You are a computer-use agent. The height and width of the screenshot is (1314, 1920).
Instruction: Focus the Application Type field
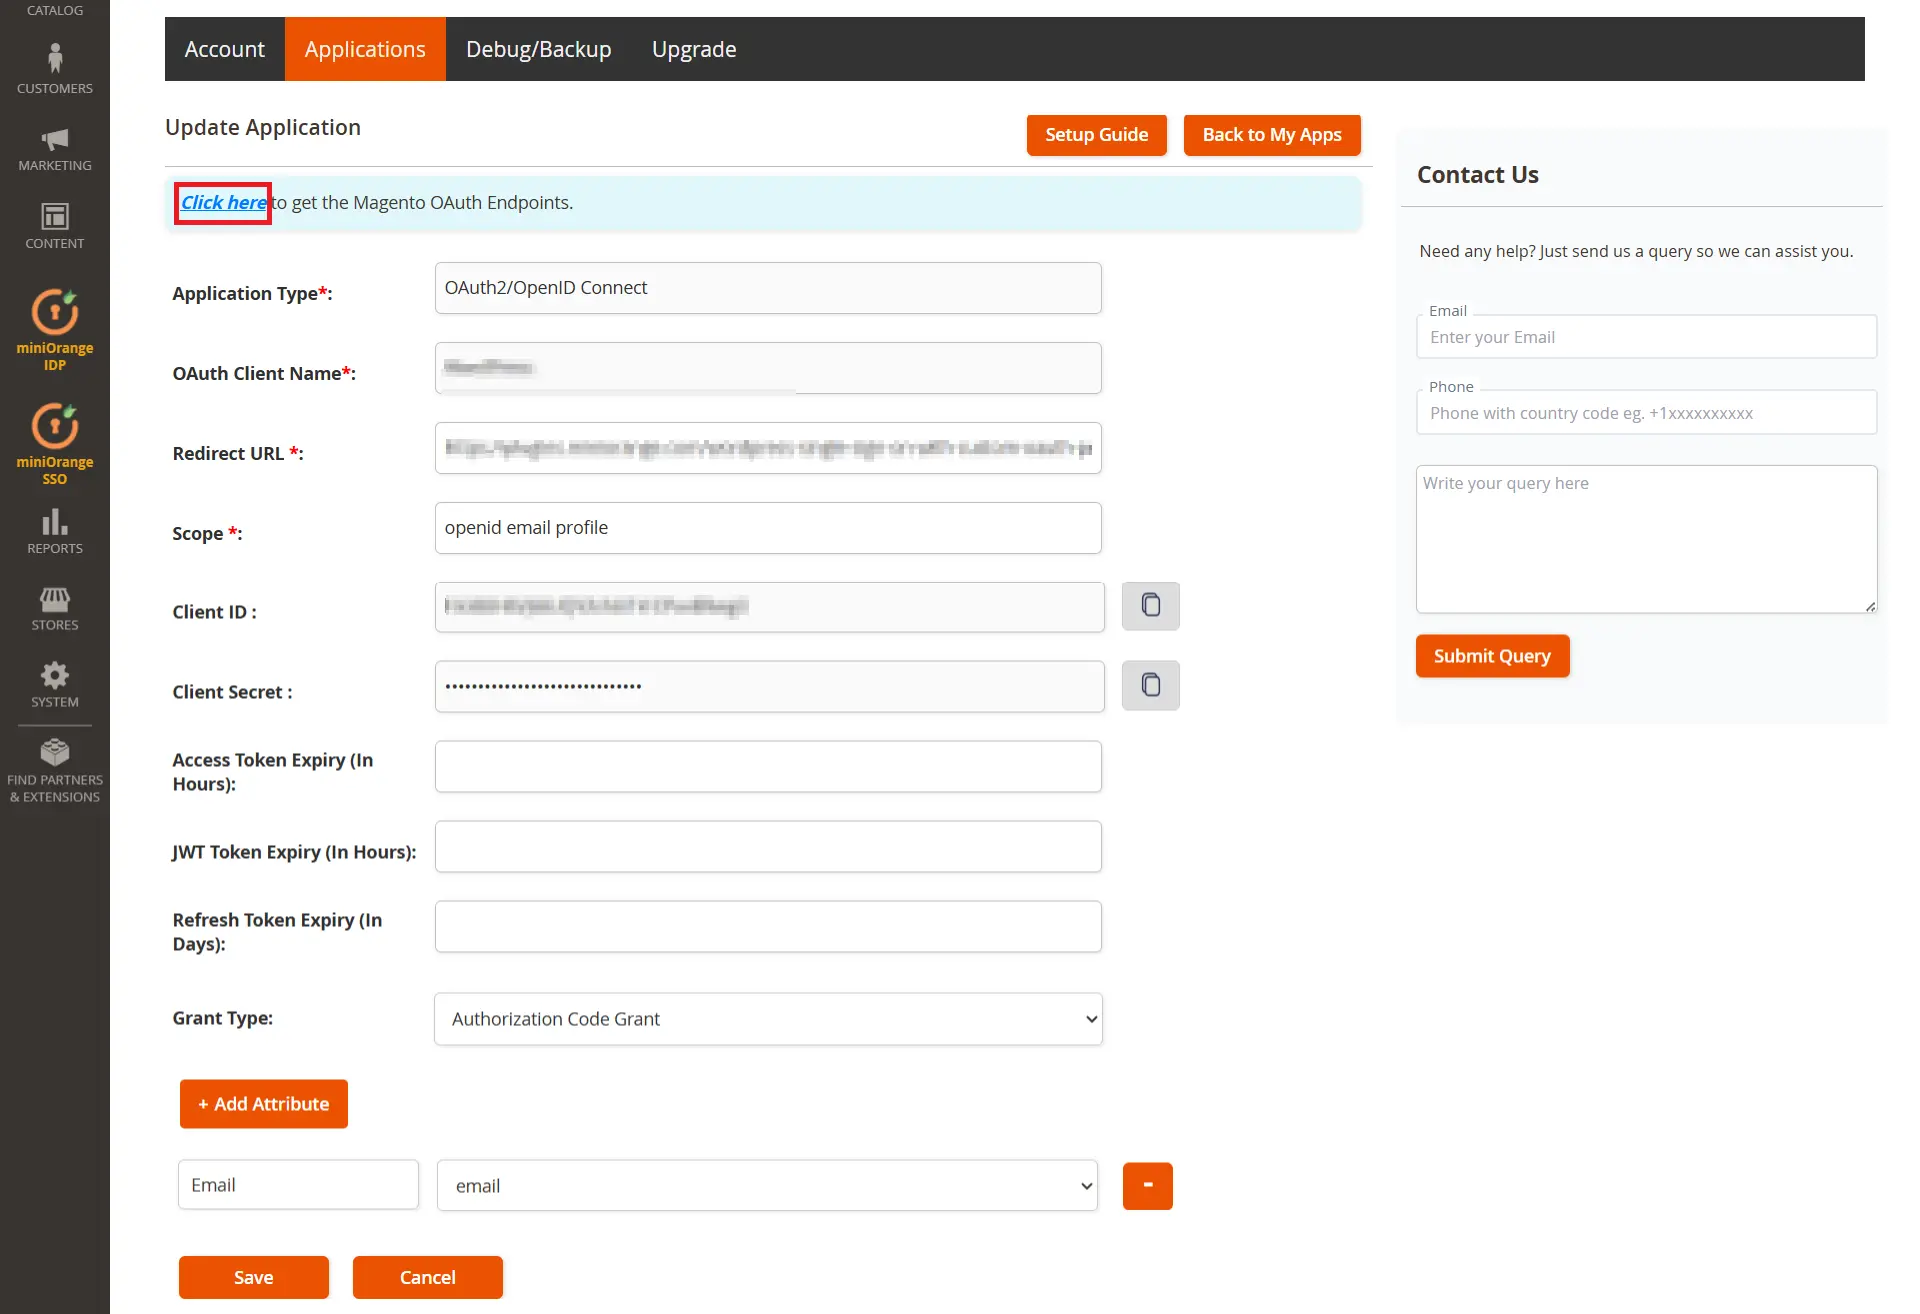(x=768, y=288)
